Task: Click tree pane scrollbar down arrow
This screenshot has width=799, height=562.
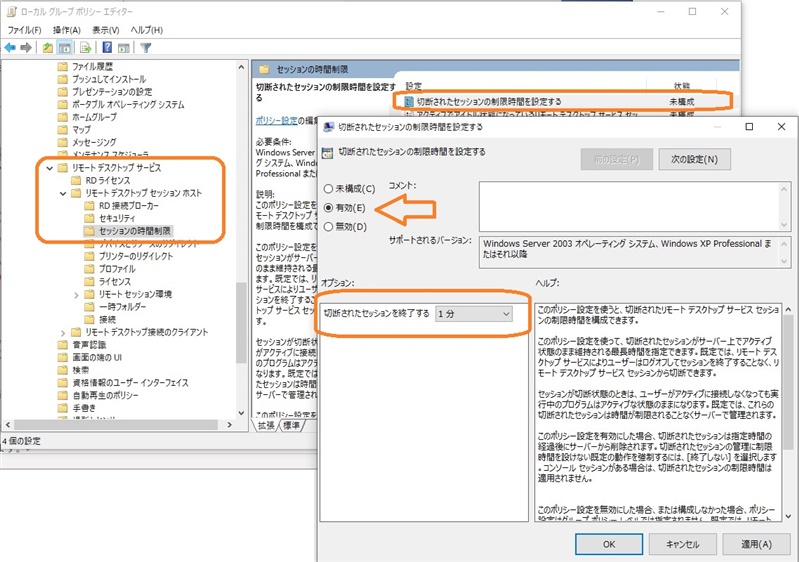Action: pos(241,413)
